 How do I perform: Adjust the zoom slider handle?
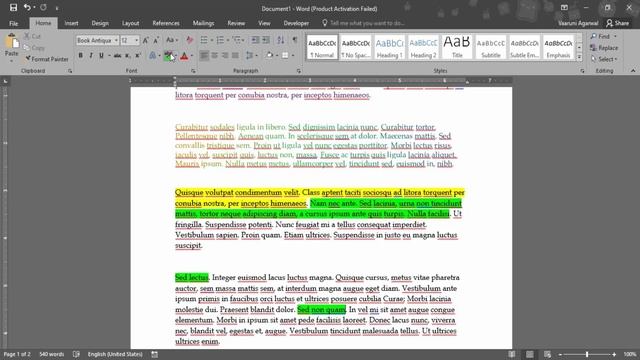pyautogui.click(x=587, y=354)
